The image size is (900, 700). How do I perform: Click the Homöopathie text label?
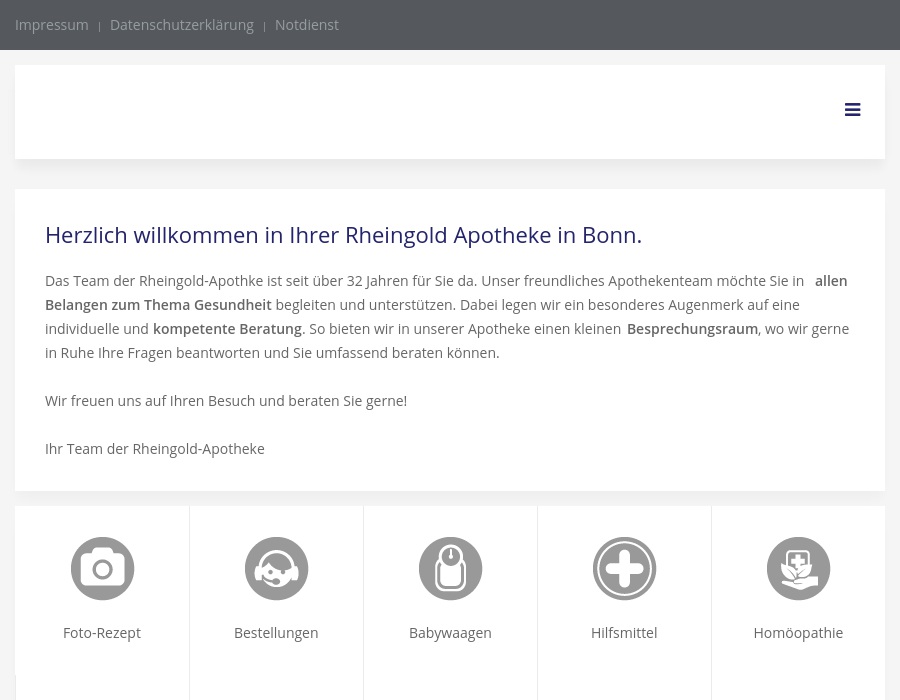coord(798,632)
